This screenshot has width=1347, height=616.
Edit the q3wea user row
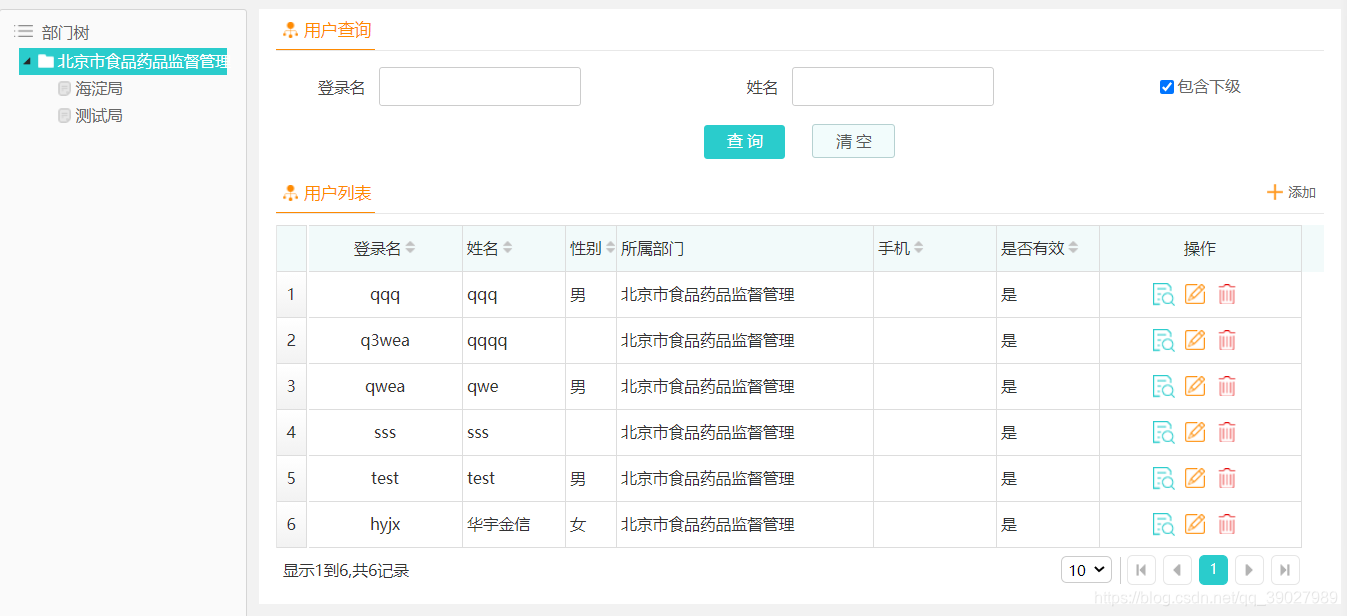(x=1195, y=340)
